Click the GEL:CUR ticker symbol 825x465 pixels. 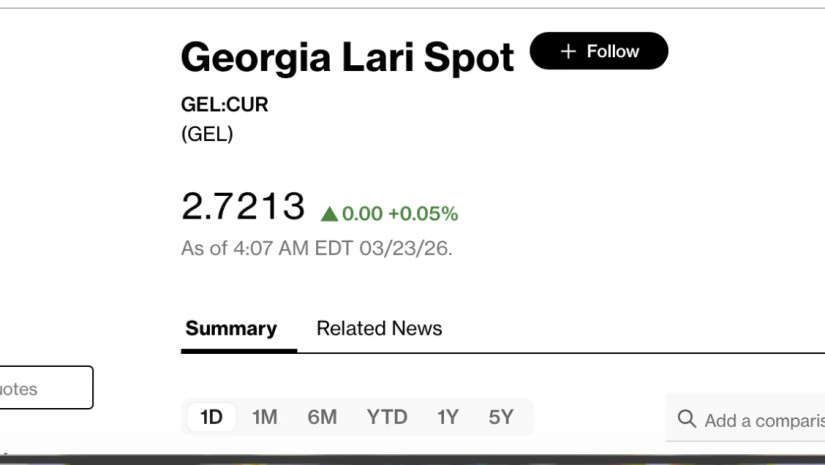coord(224,105)
